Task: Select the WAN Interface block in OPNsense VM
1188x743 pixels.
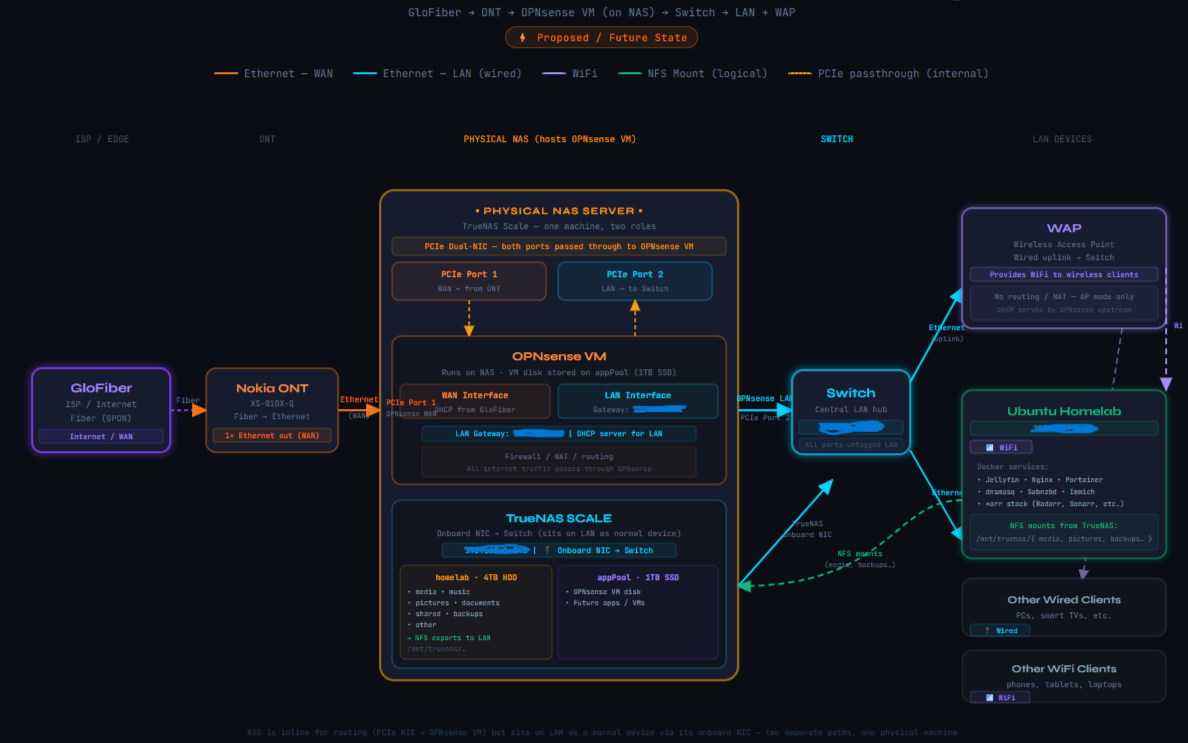Action: click(475, 401)
